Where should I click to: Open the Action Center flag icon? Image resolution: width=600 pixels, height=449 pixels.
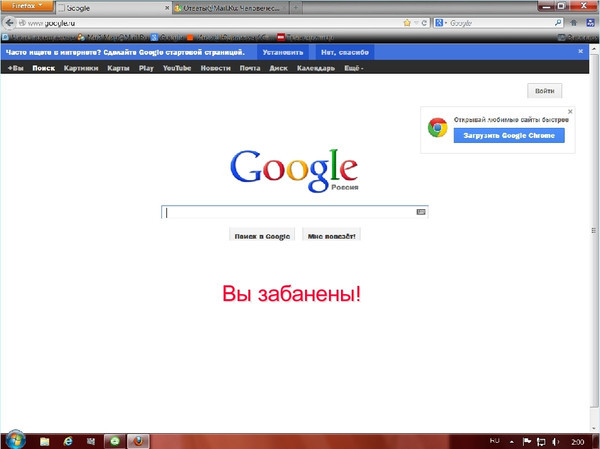(527, 442)
